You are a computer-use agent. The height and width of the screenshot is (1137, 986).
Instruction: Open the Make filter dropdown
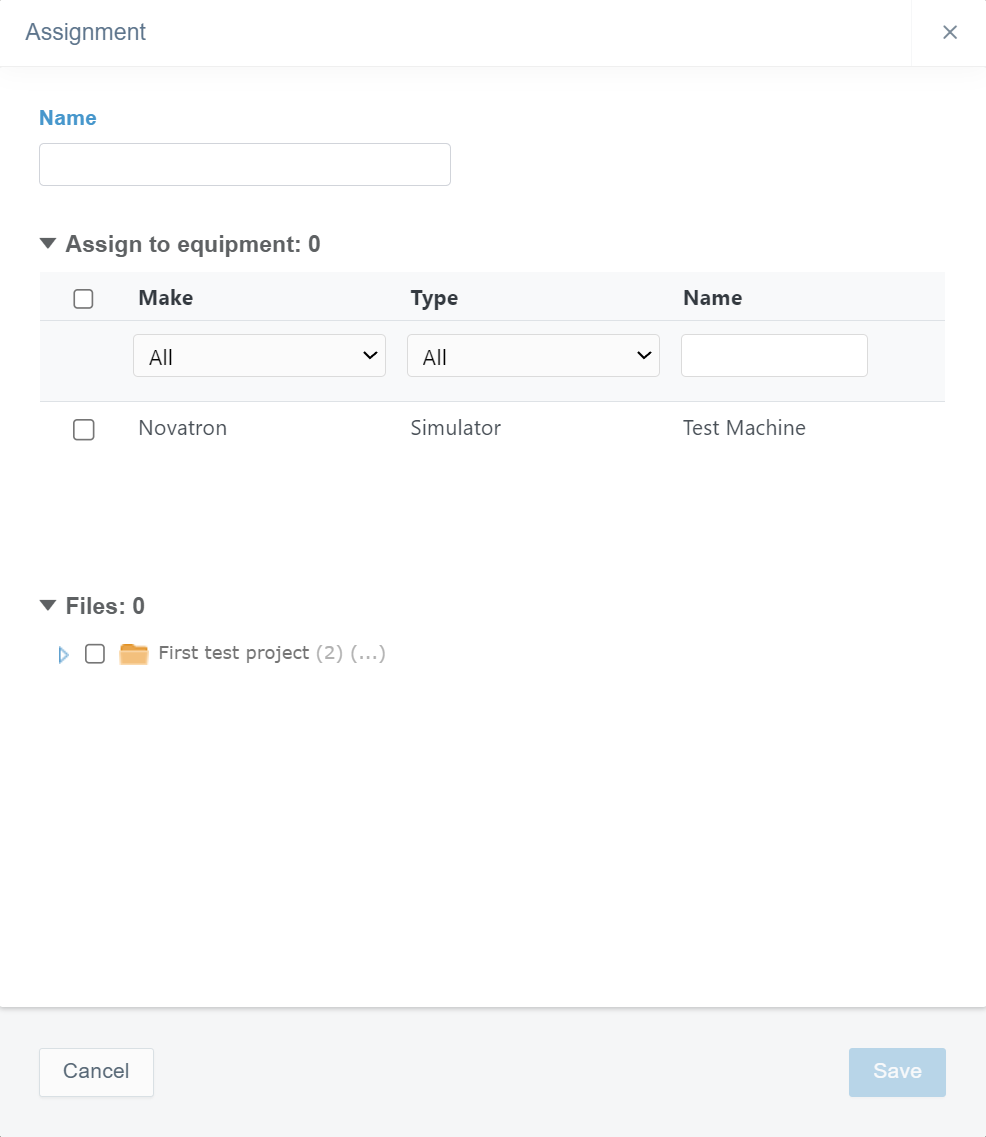(259, 356)
